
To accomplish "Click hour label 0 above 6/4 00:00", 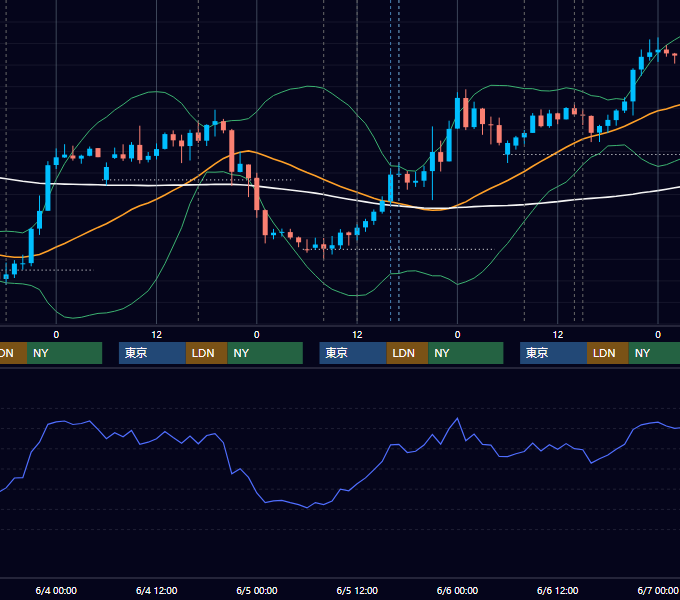I will [x=56, y=335].
